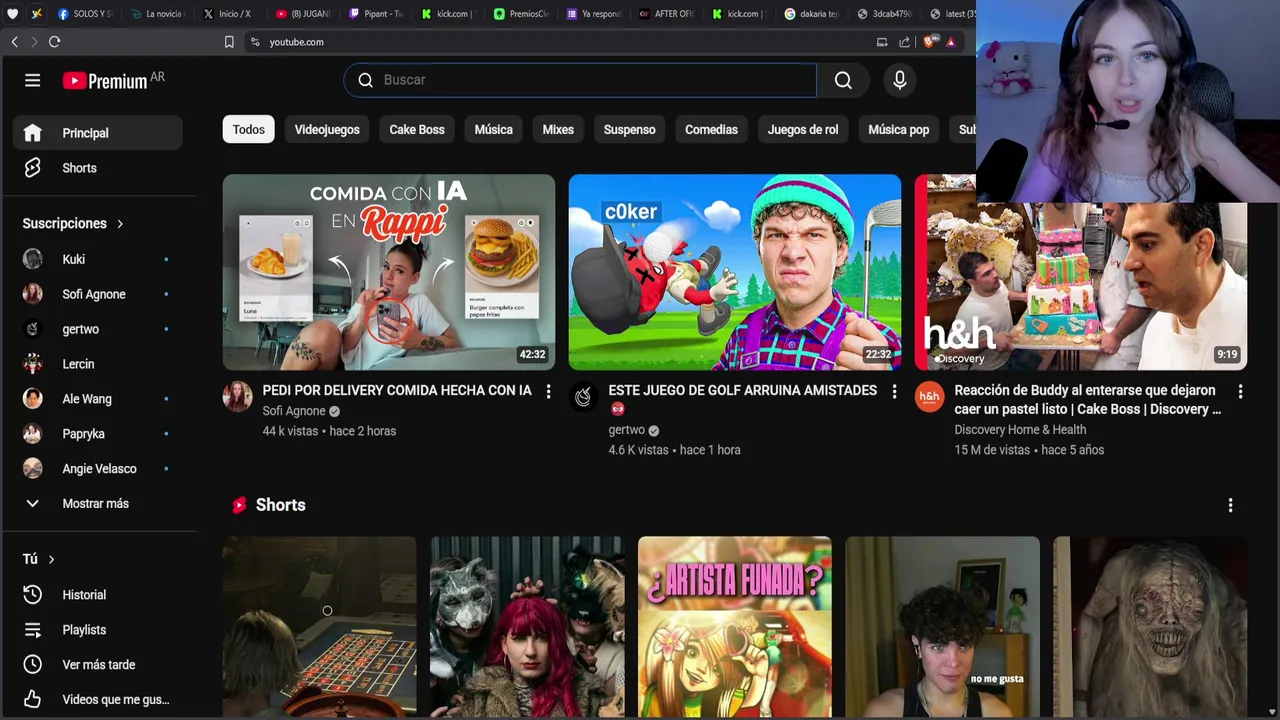This screenshot has height=720, width=1280.
Task: Select the Todos filter chip
Action: 249,130
